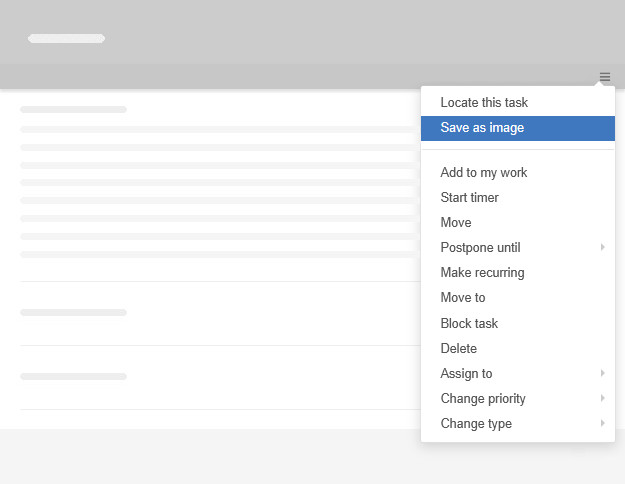Start timer from the context menu
The width and height of the screenshot is (625, 484).
(469, 198)
